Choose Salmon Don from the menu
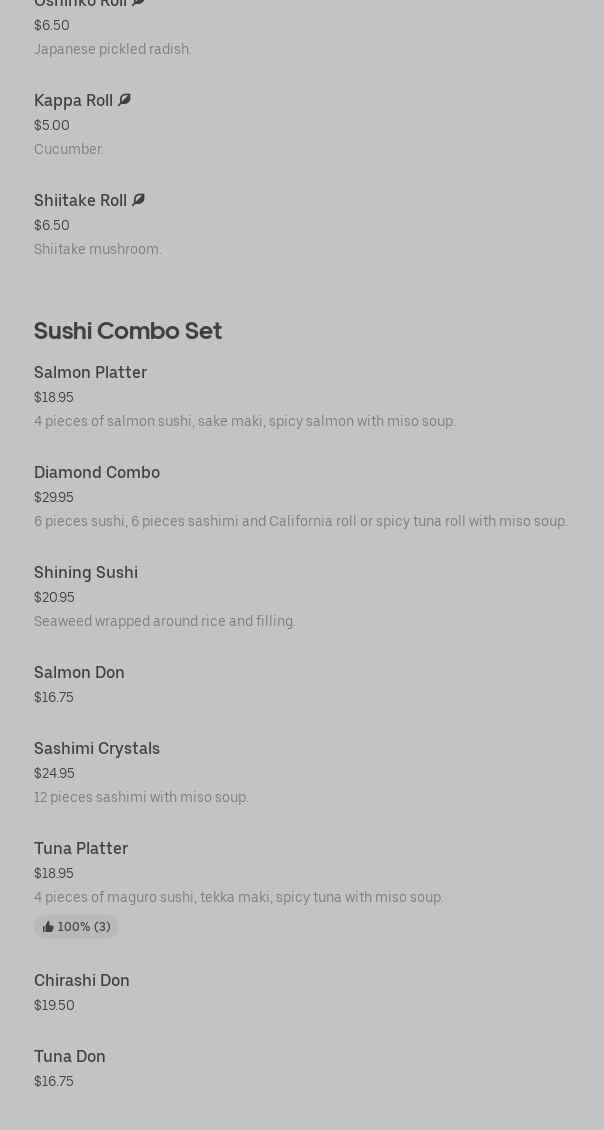 tap(79, 672)
